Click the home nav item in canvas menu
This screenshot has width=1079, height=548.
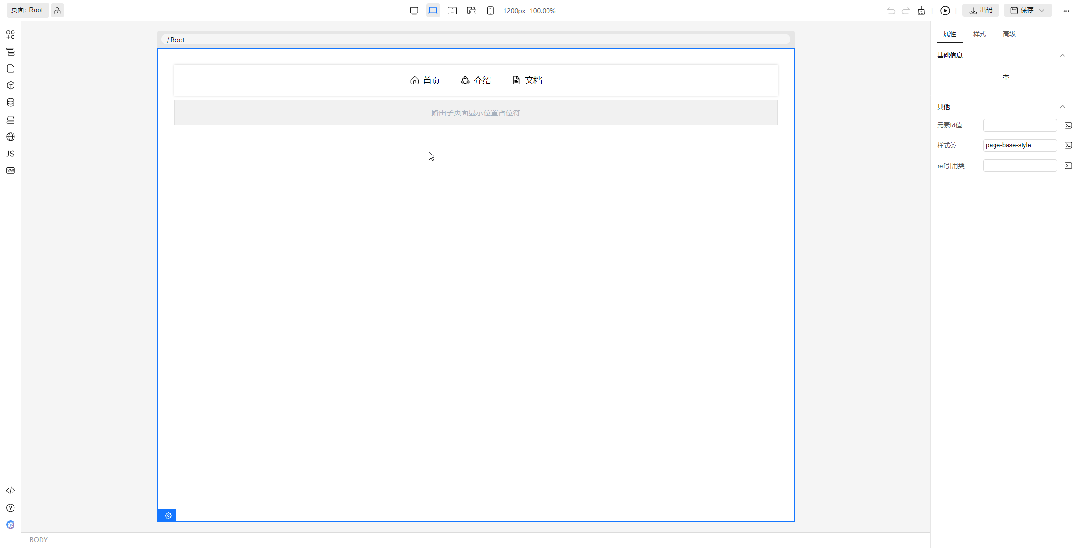(425, 80)
